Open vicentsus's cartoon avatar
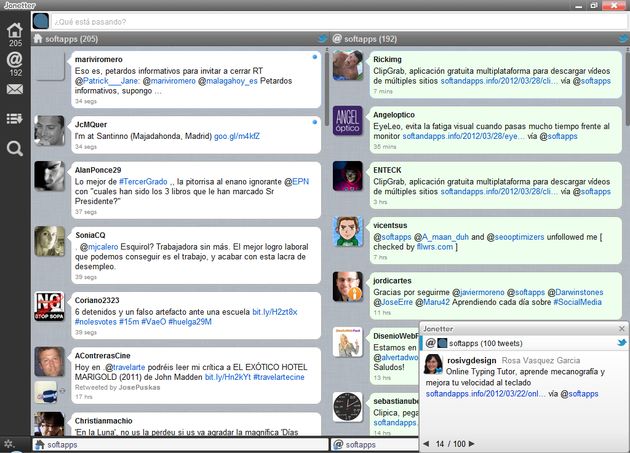 [x=348, y=232]
